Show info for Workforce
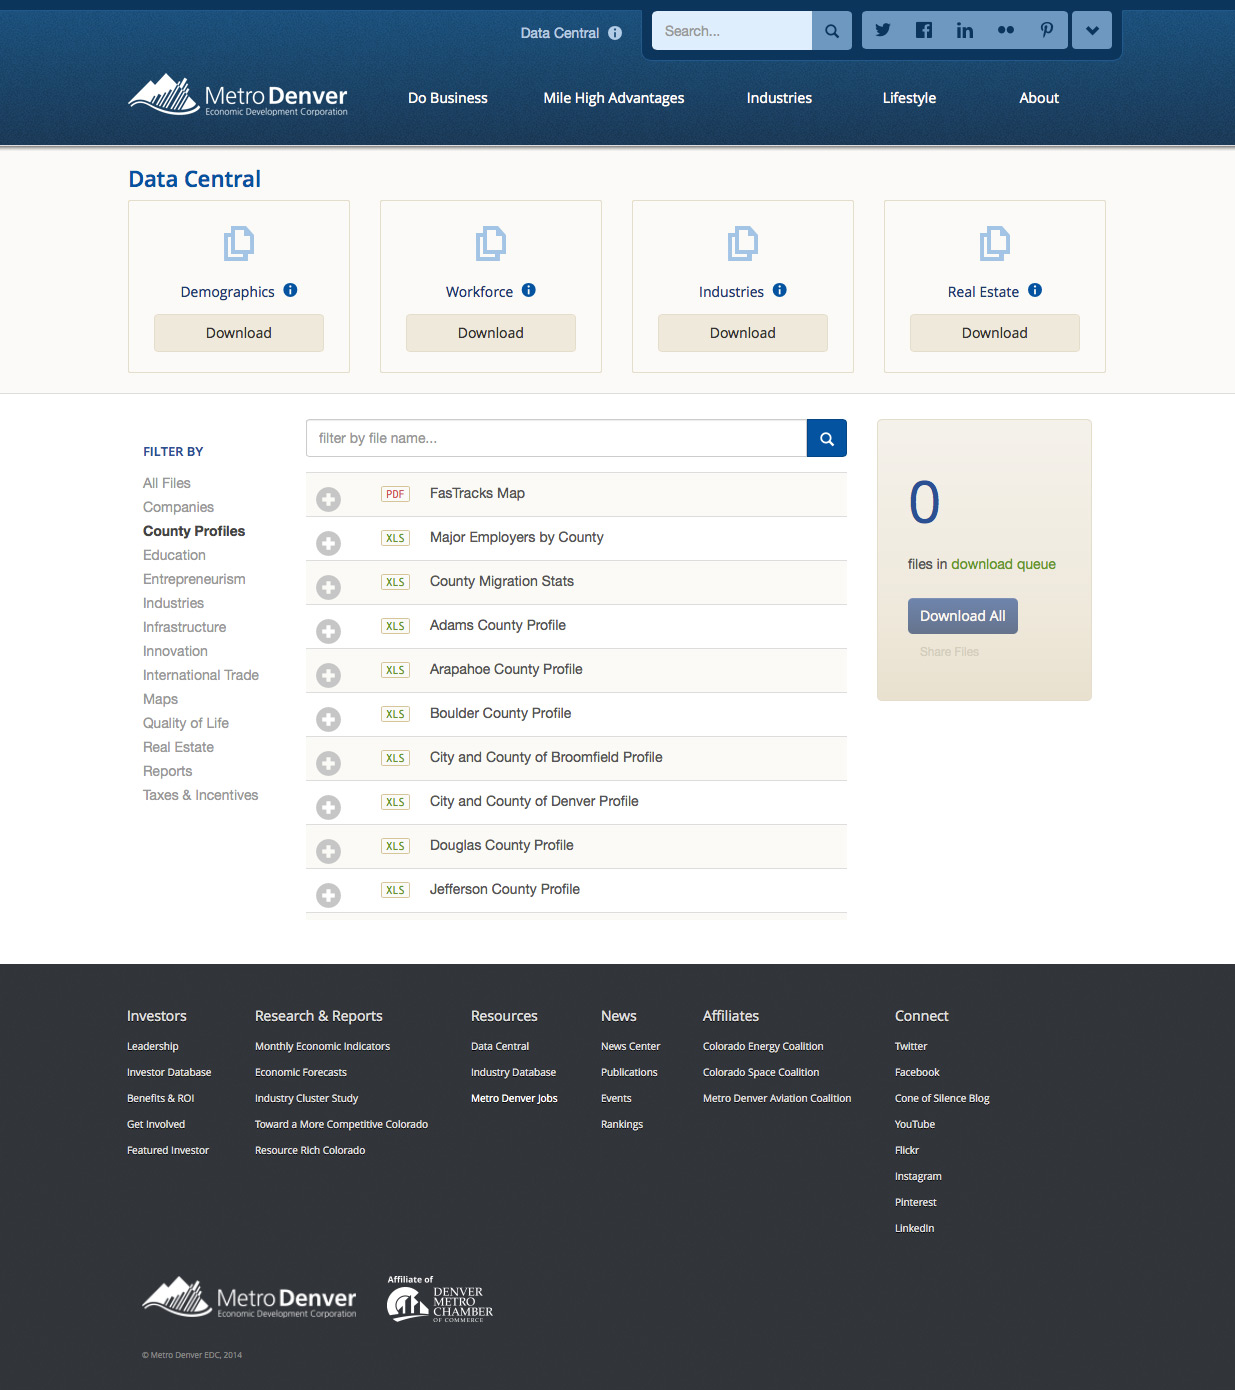 529,290
